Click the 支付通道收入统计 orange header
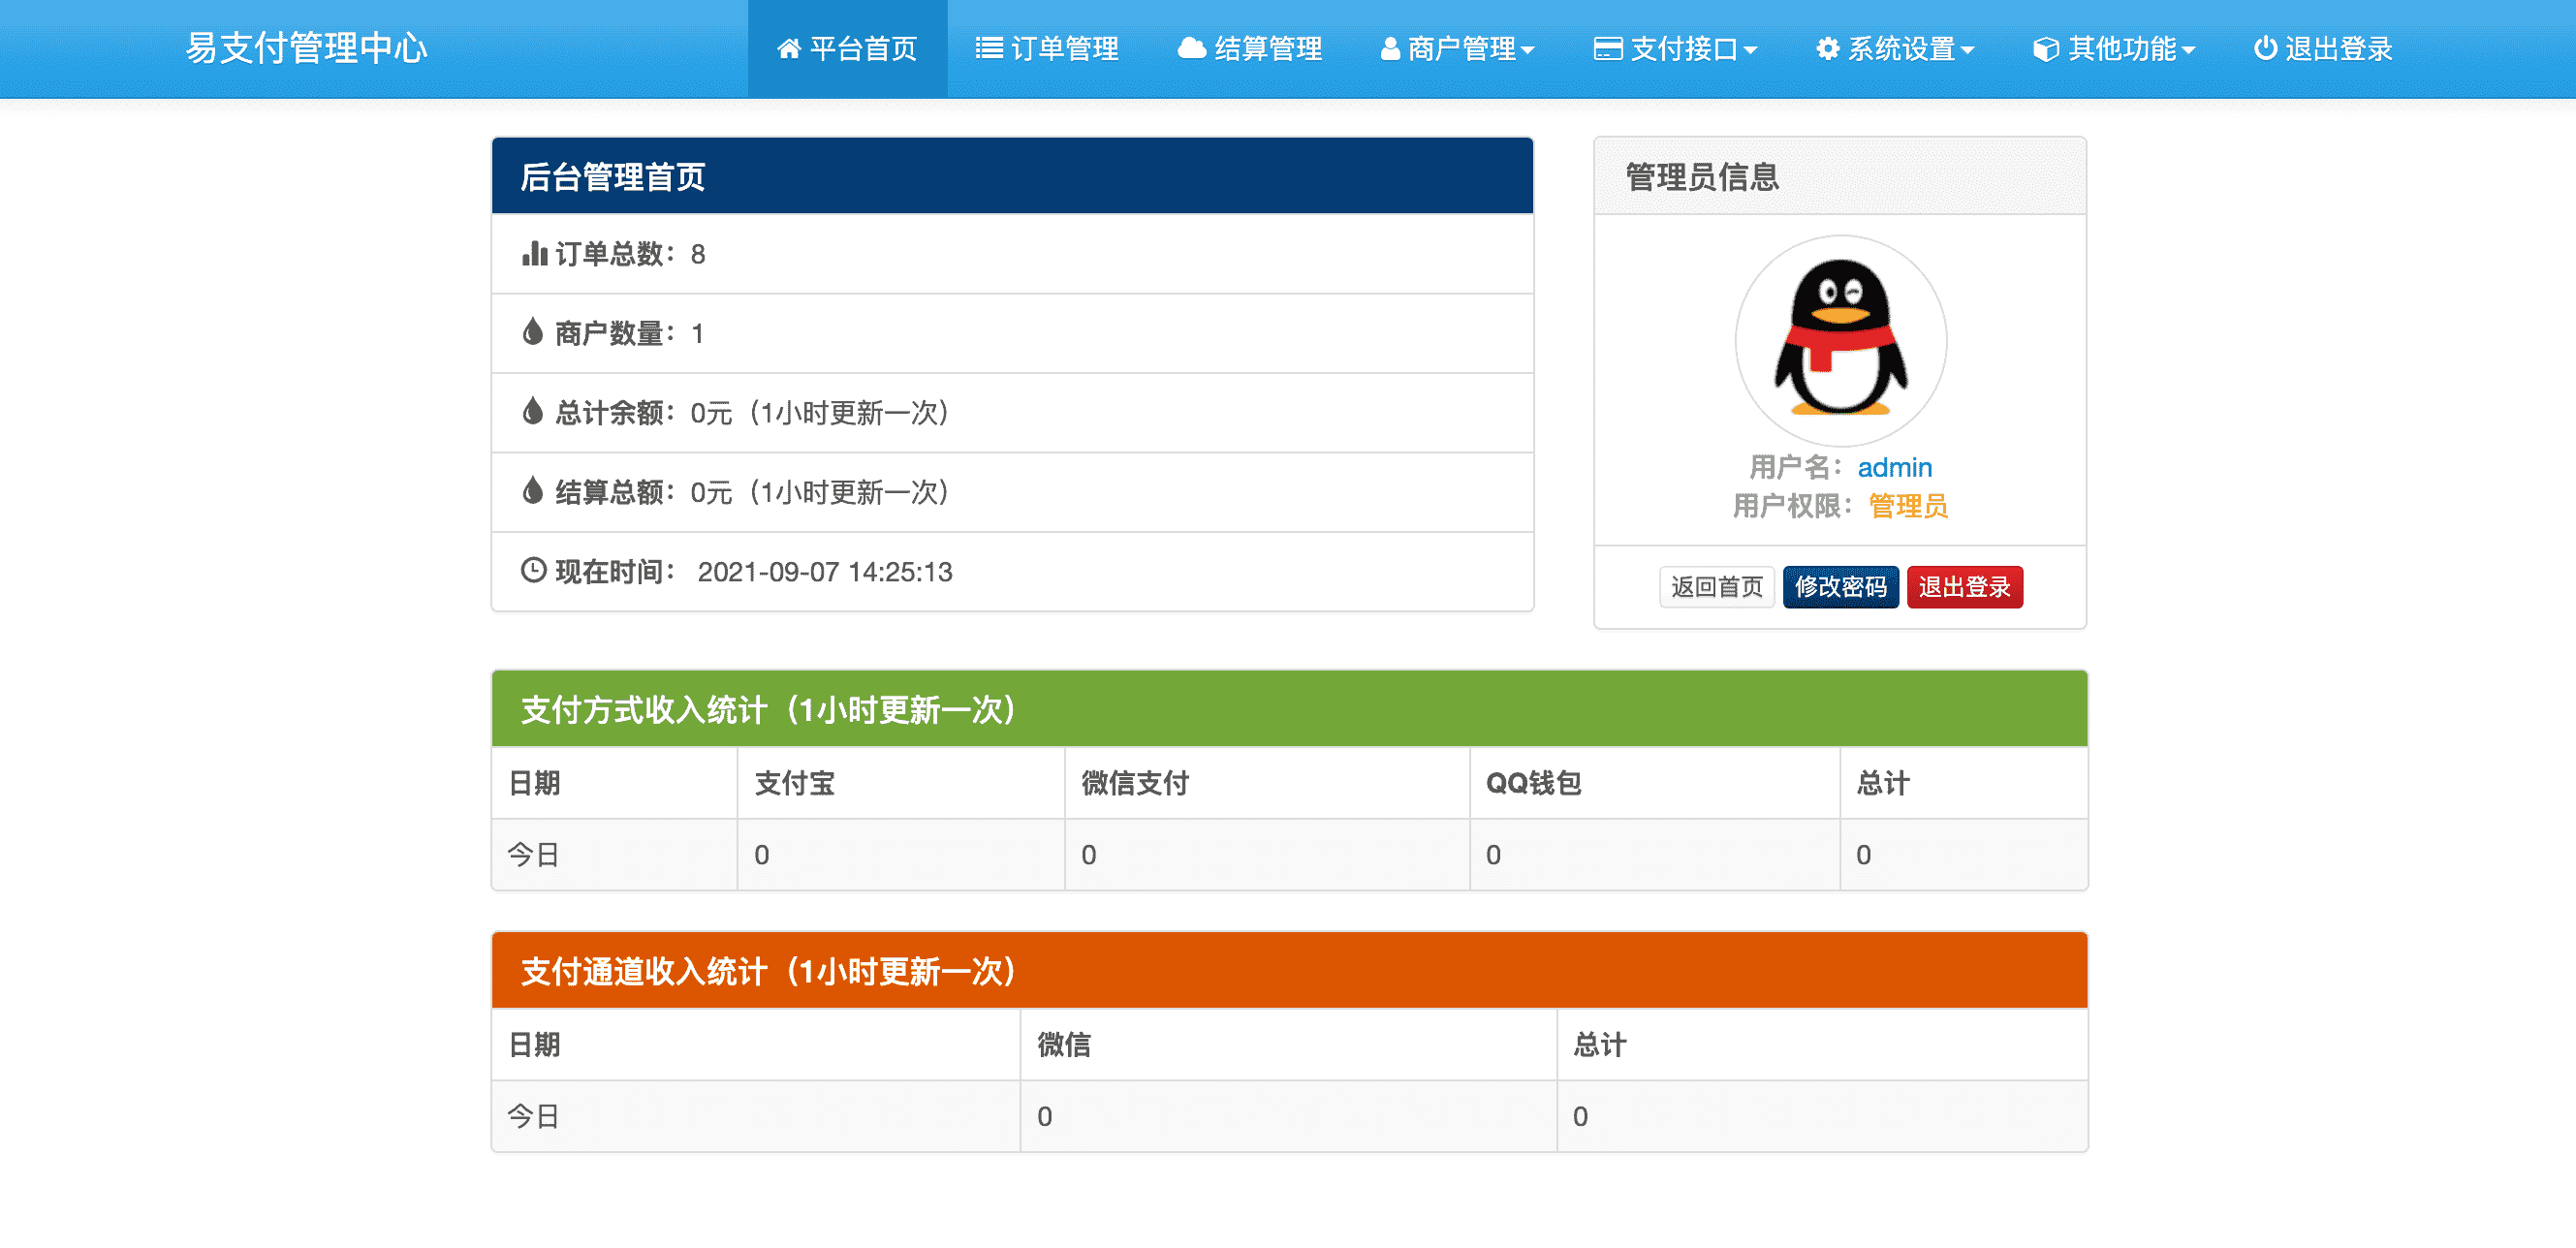The width and height of the screenshot is (2576, 1248). [x=1289, y=970]
